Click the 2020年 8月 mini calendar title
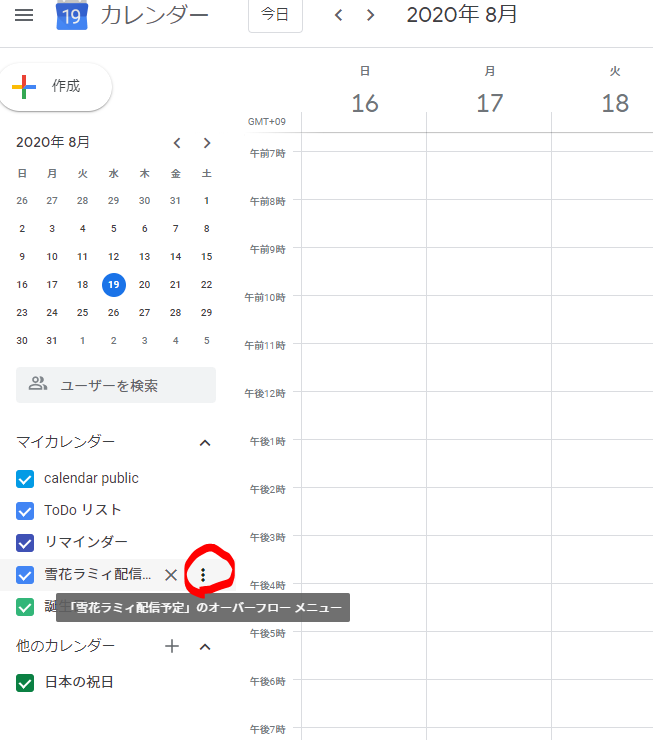This screenshot has width=653, height=740. [53, 142]
